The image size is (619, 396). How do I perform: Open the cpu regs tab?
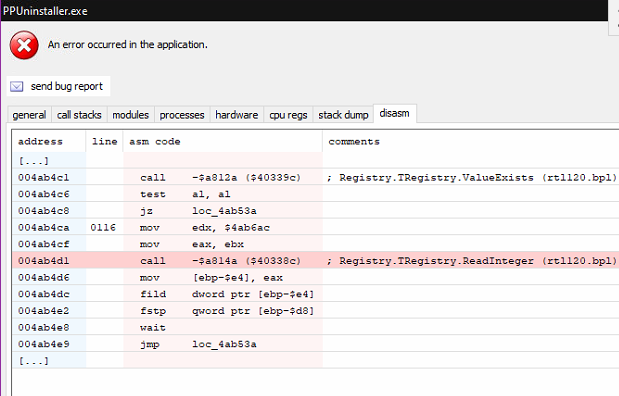[288, 115]
